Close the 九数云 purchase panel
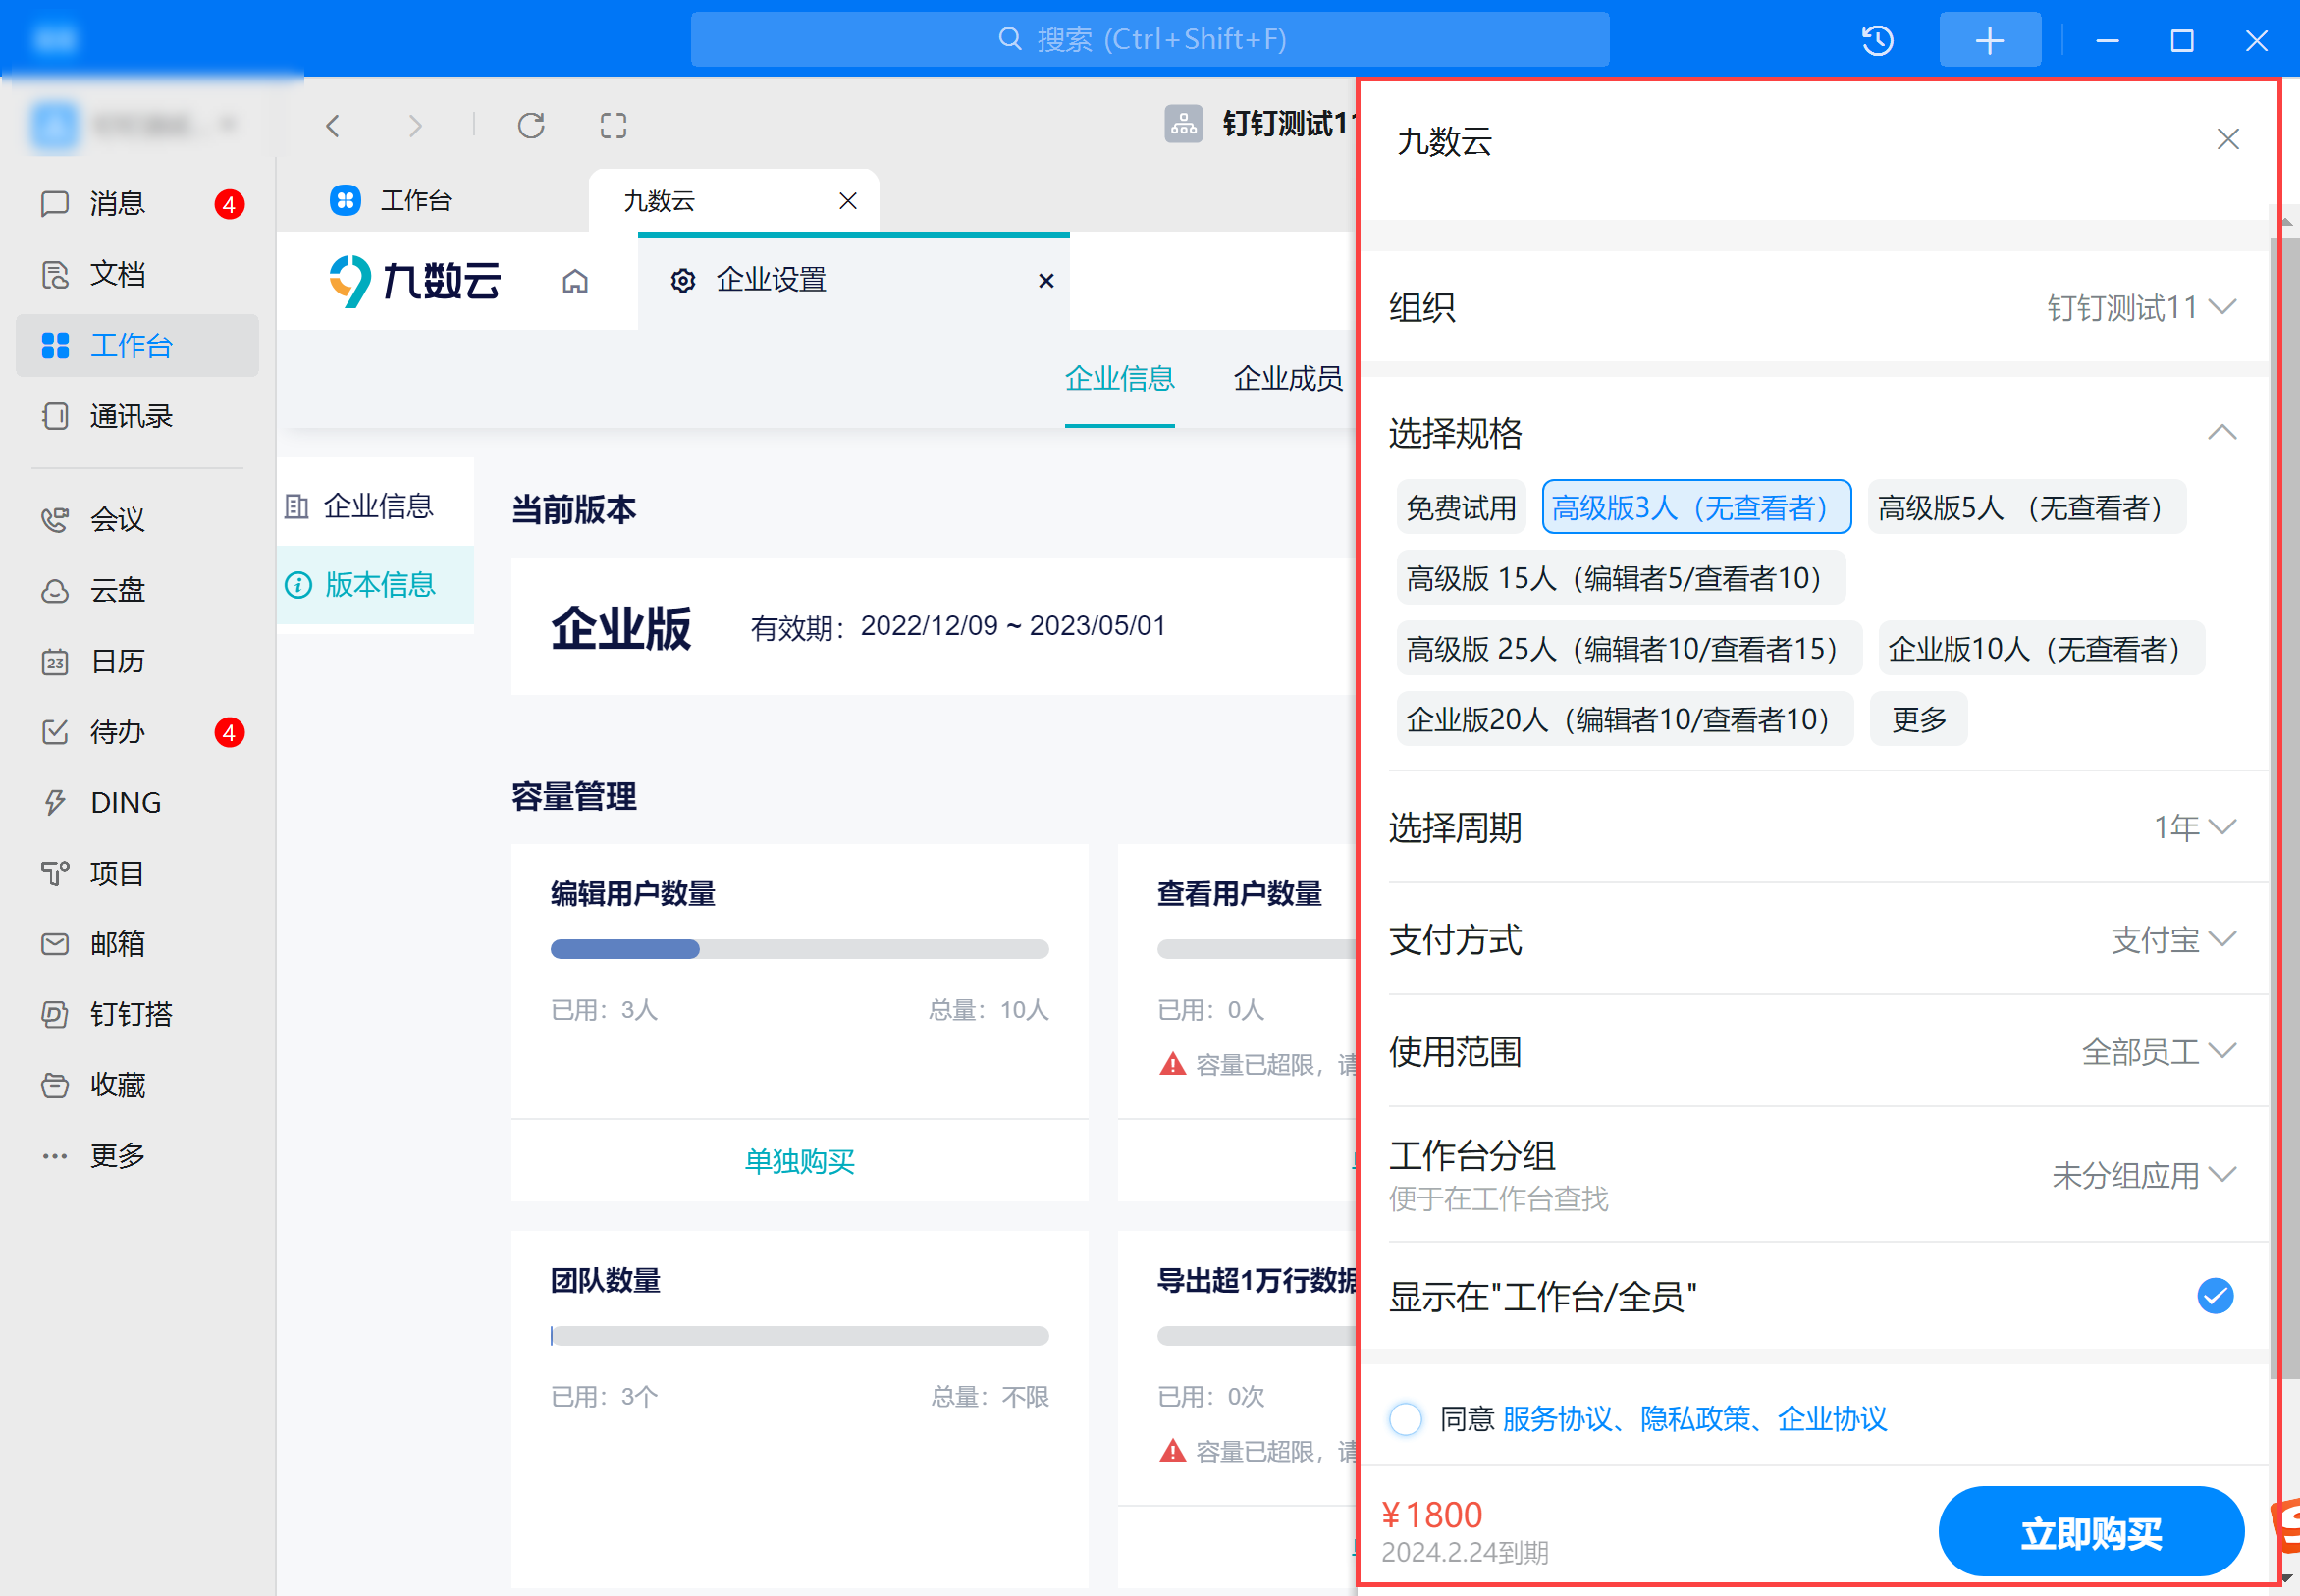This screenshot has width=2300, height=1596. pos(2227,139)
